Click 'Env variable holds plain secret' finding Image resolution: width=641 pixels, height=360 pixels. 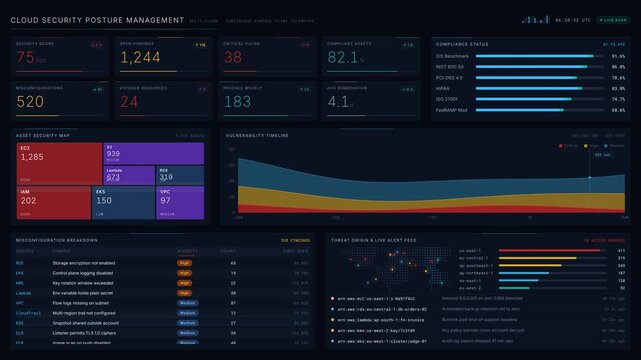point(83,293)
